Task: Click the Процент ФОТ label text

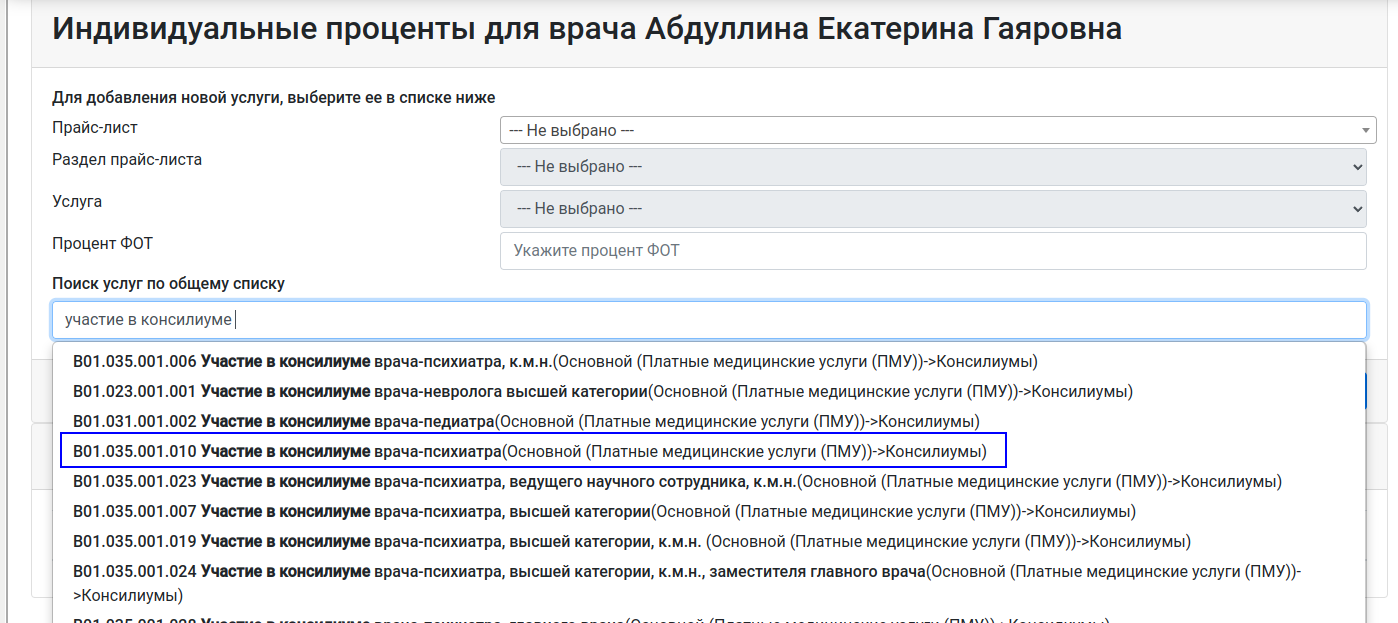Action: point(102,243)
